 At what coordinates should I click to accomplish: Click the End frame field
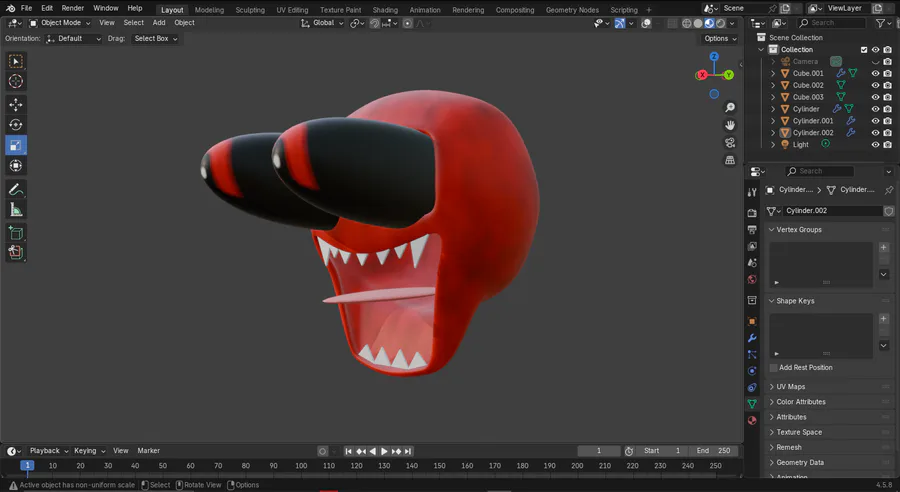point(714,451)
